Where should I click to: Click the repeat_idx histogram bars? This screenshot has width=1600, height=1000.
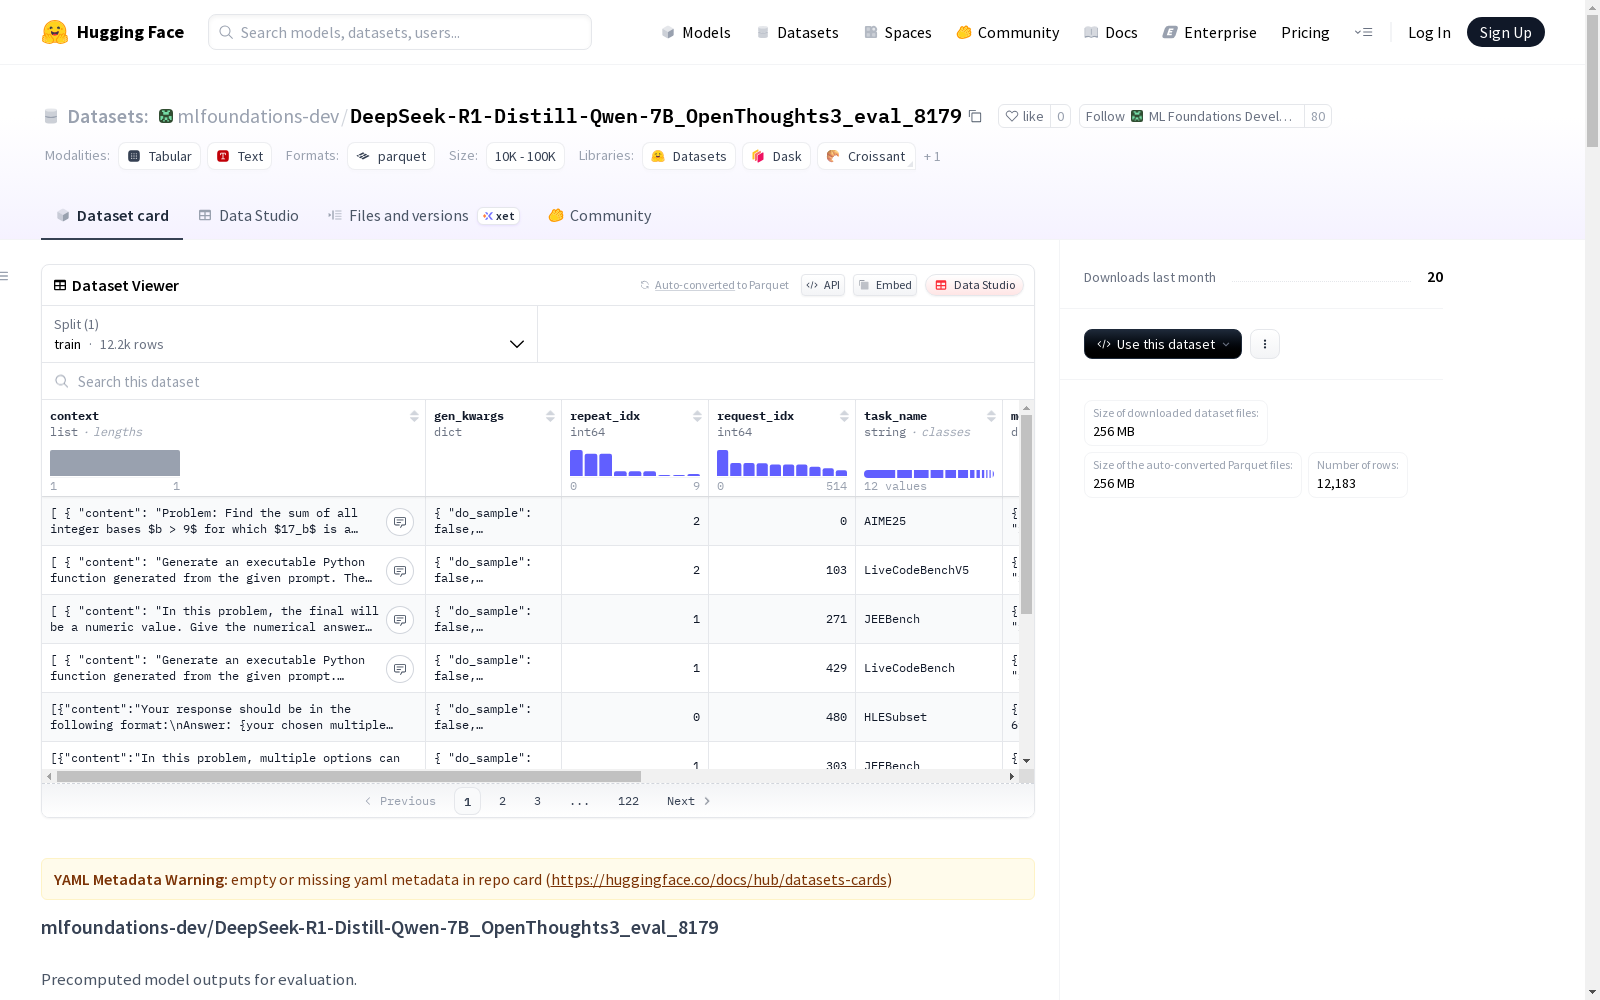point(635,463)
